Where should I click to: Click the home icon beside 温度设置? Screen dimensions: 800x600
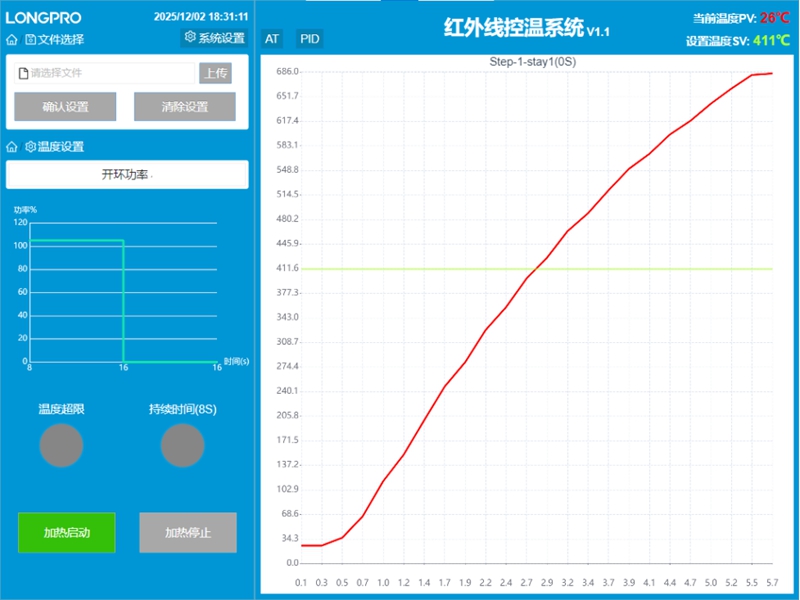click(12, 146)
